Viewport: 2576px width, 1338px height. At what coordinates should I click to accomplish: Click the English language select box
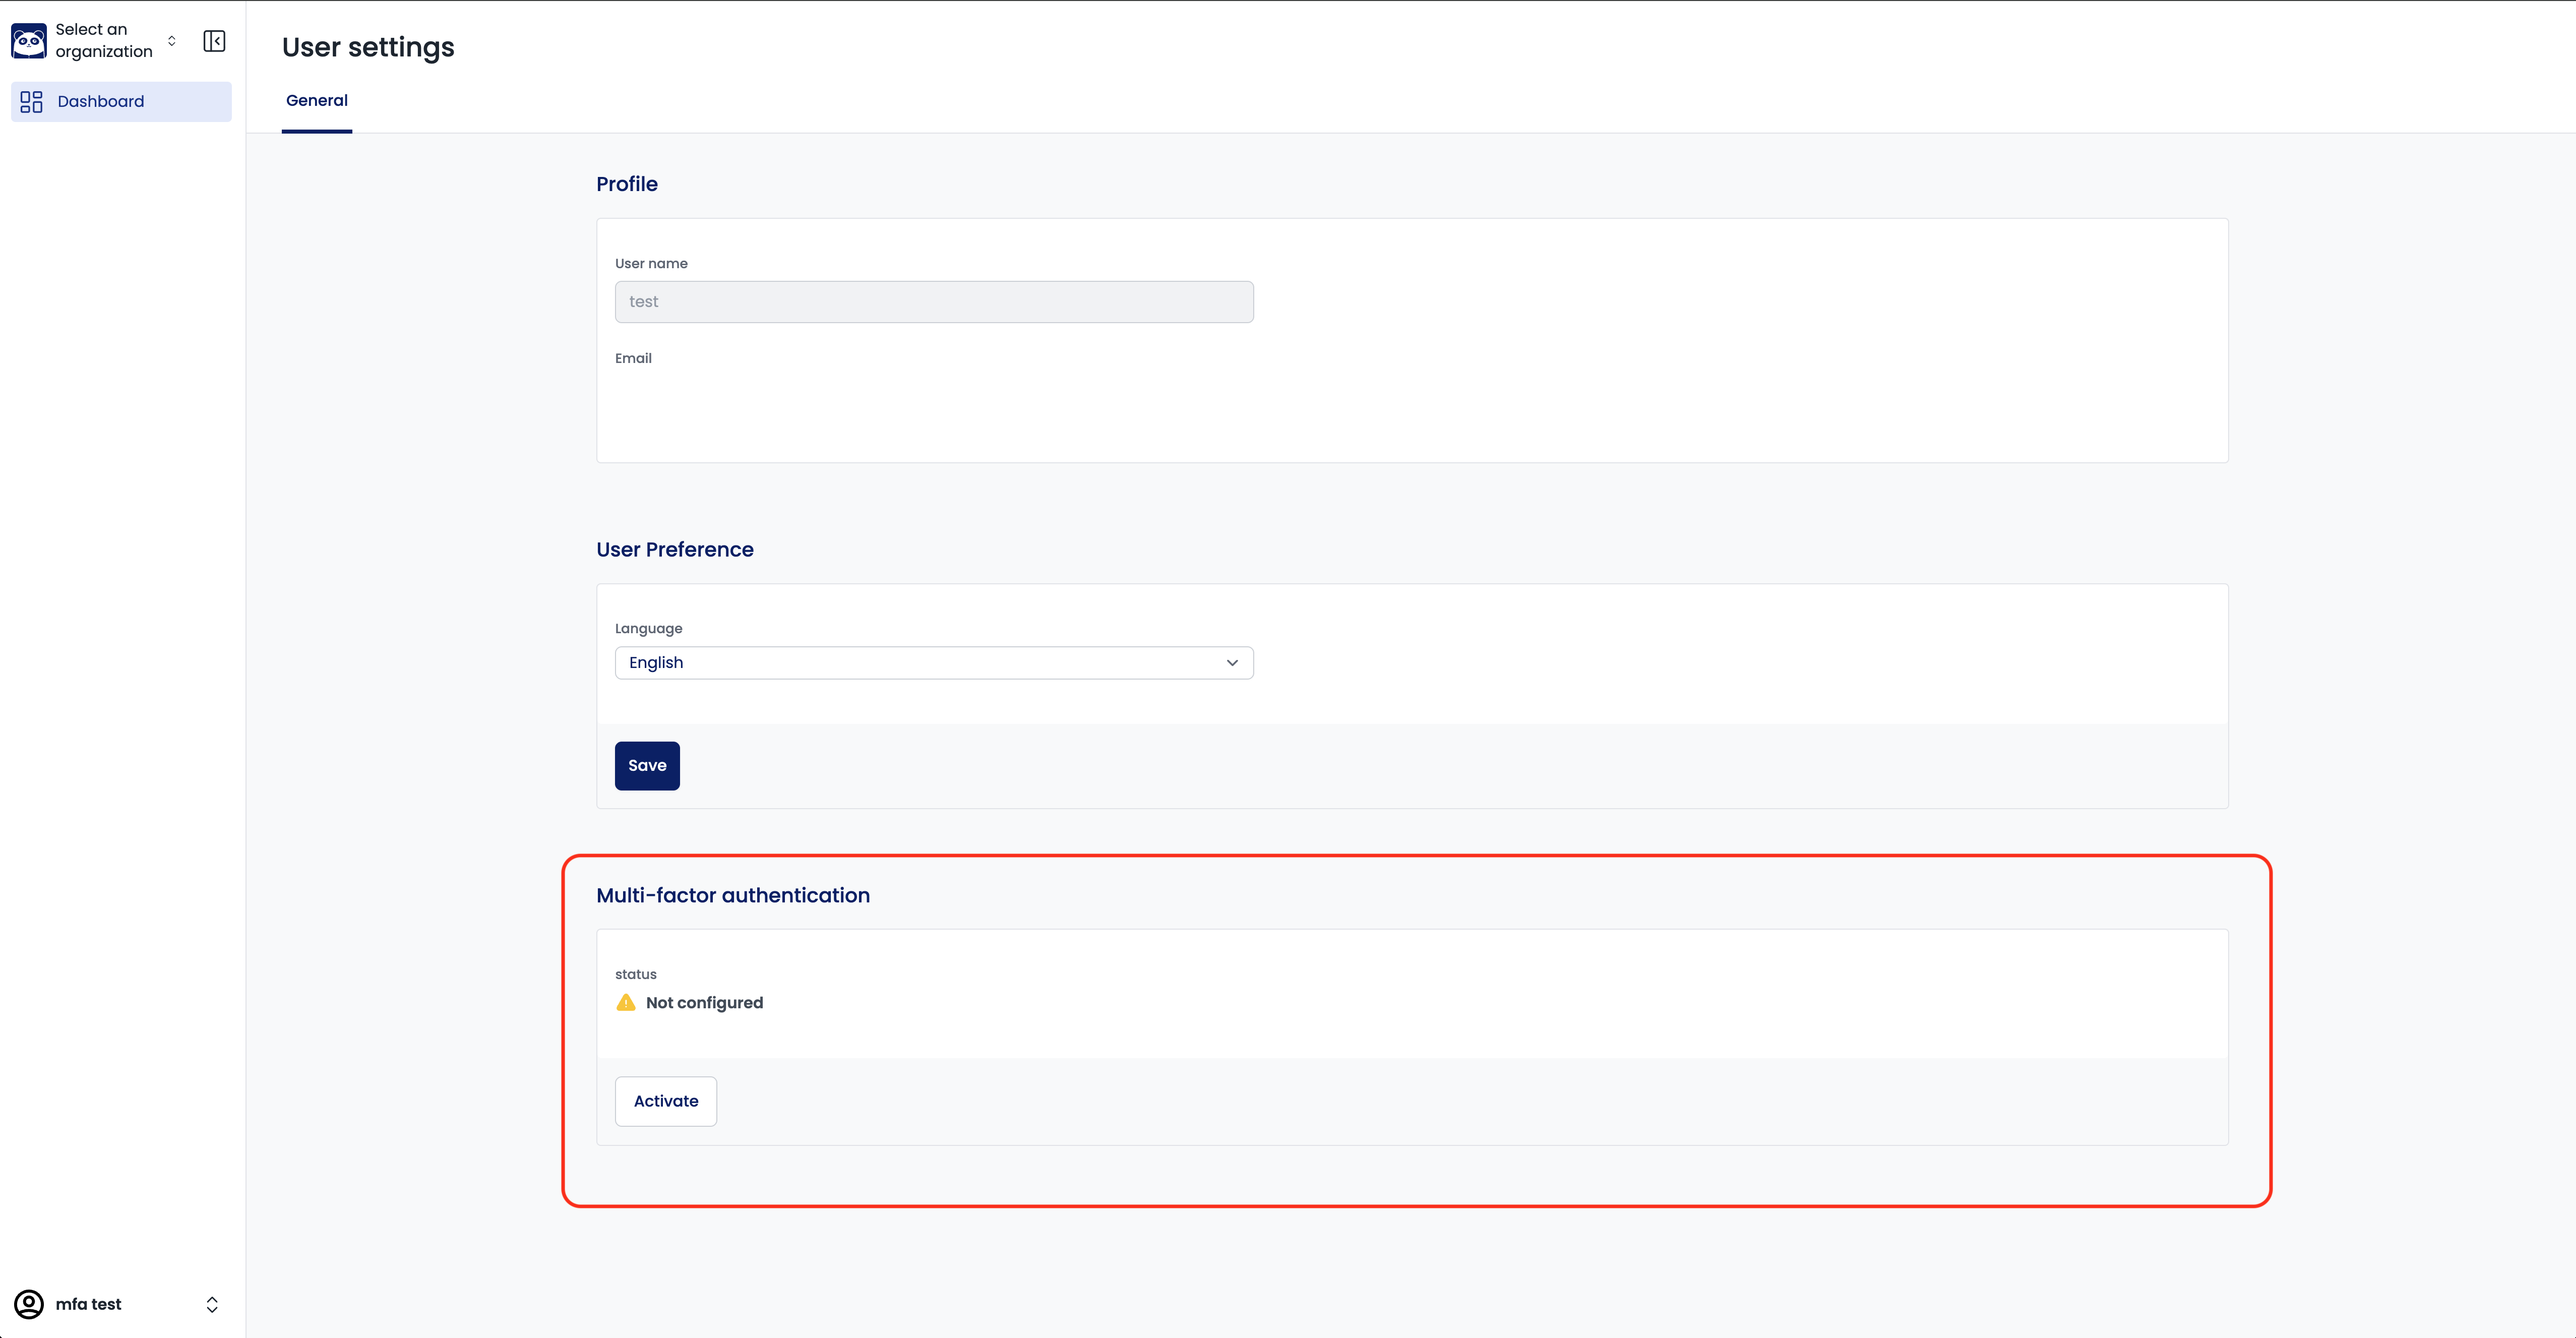tap(920, 663)
